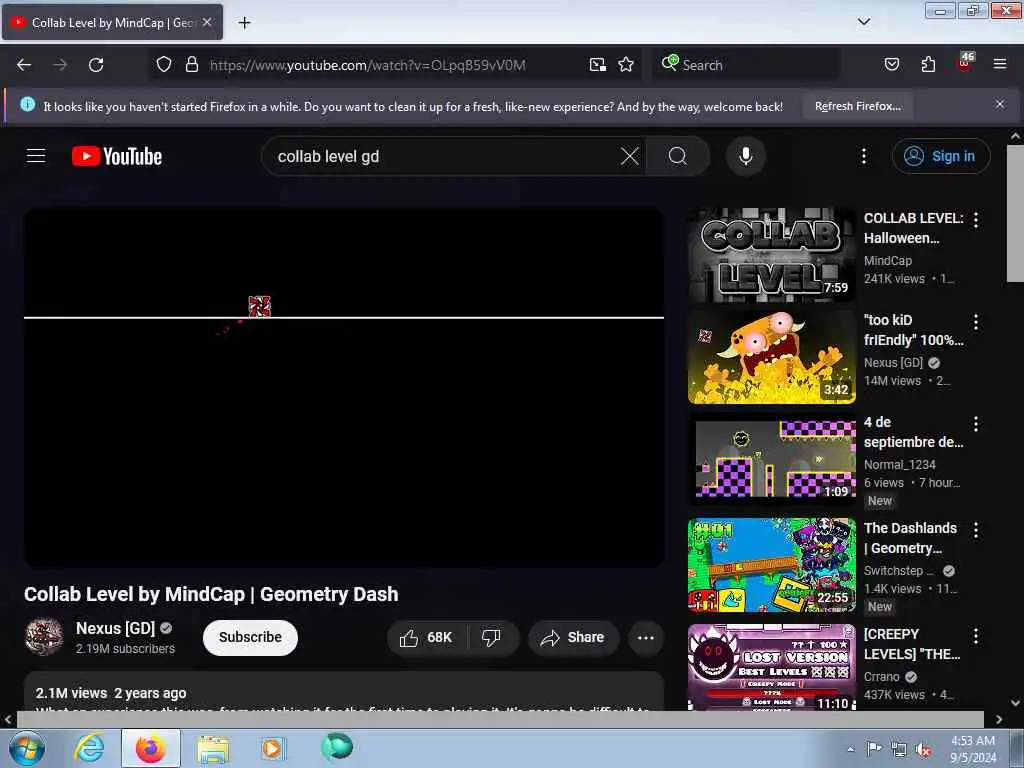Click the Firefox address bar URL
Viewport: 1024px width, 768px height.
[367, 65]
